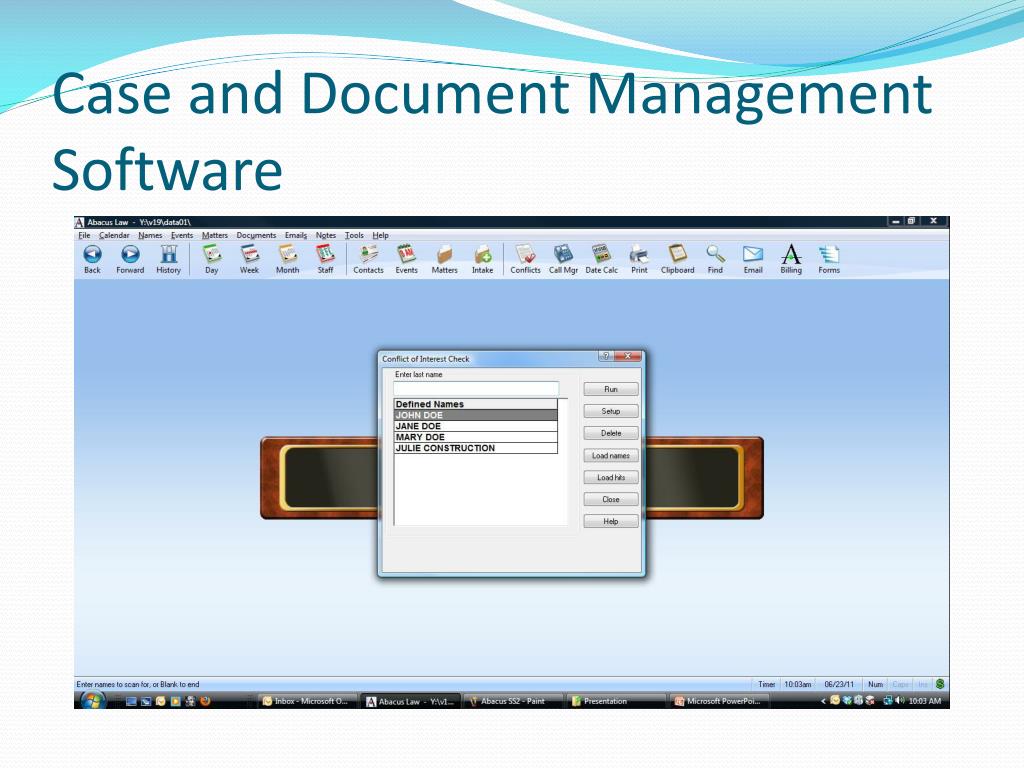Click the Timer status bar entry
1024x768 pixels.
tap(766, 684)
